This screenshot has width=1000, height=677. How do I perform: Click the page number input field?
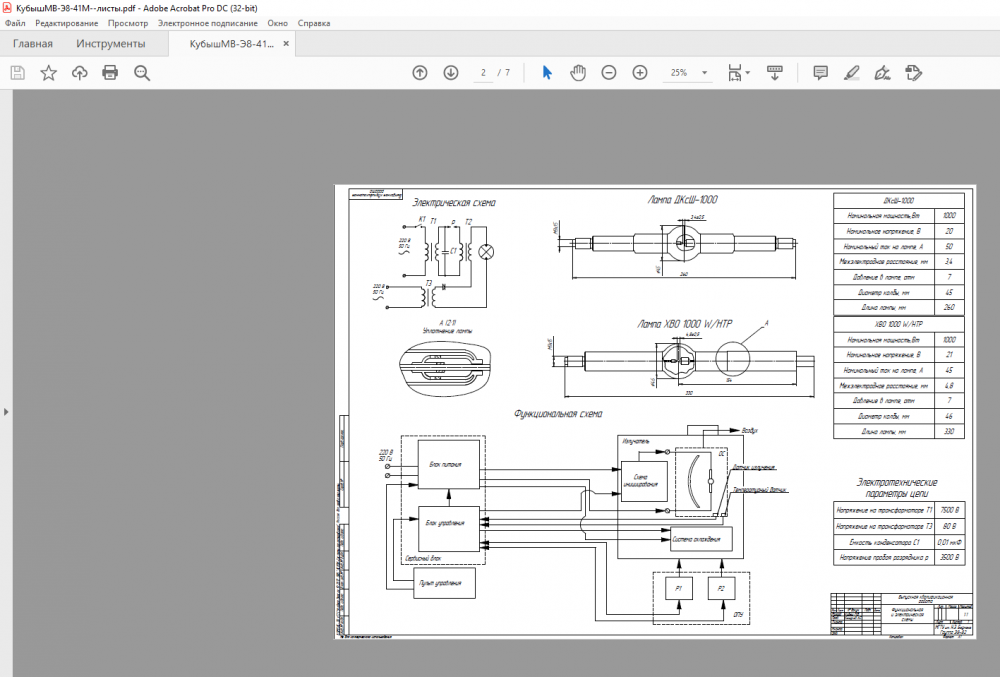pos(484,73)
